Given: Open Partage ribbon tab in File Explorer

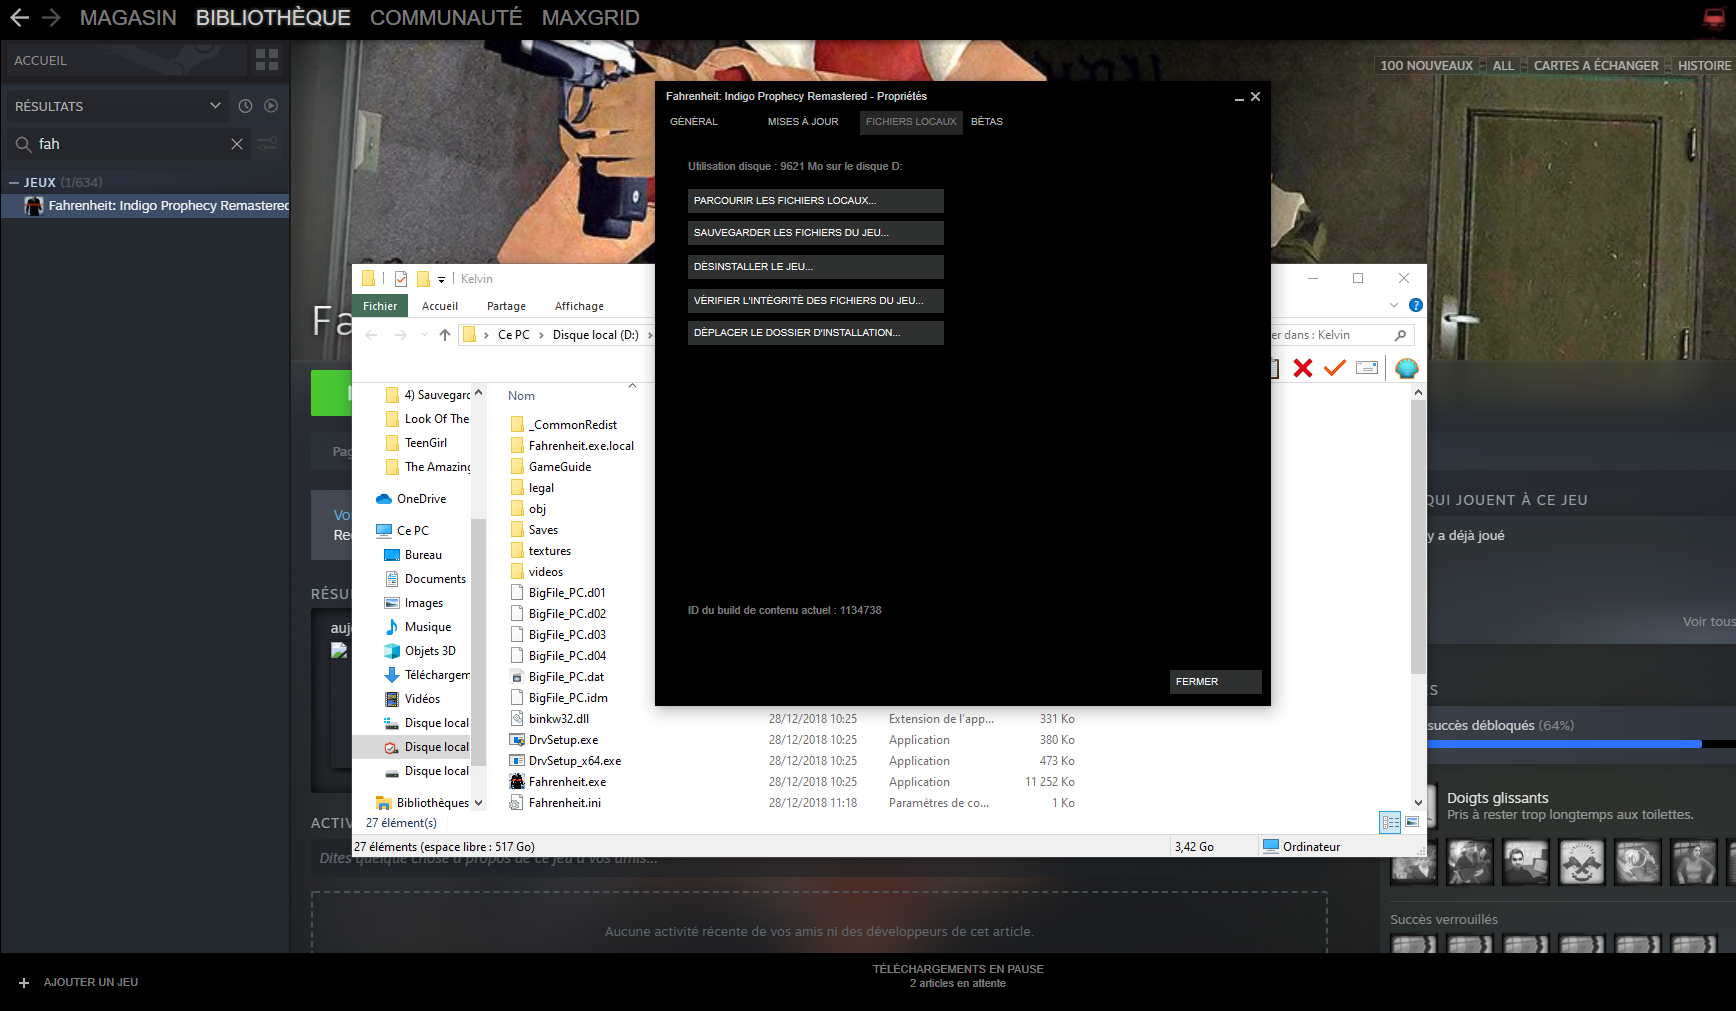Looking at the screenshot, I should tap(507, 306).
